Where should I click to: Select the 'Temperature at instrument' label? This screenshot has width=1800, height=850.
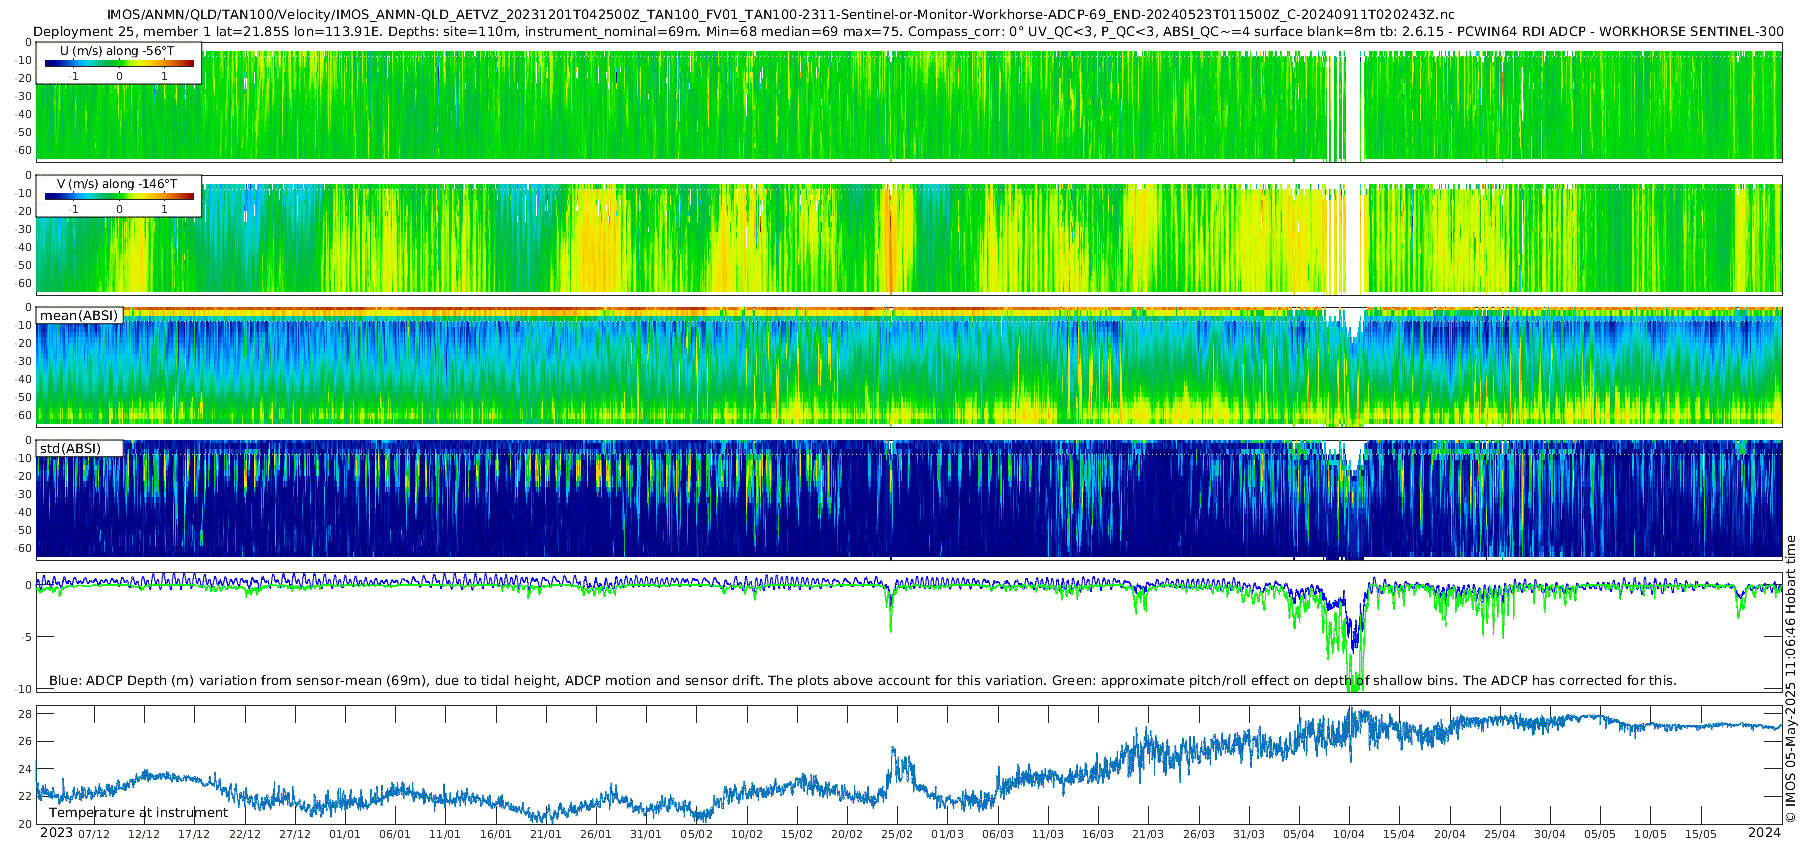(x=138, y=813)
